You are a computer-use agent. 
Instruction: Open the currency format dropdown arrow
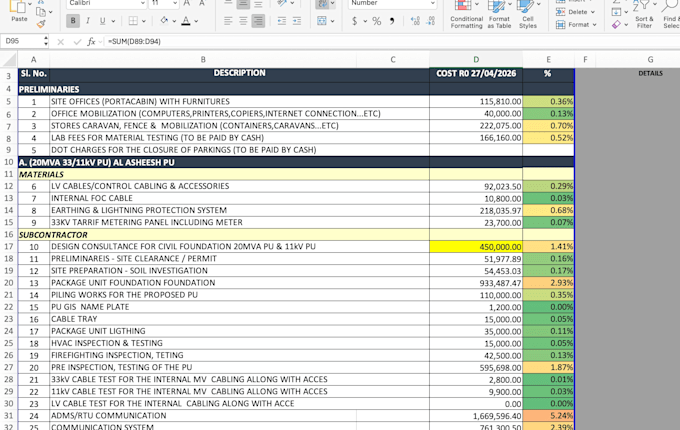(x=365, y=21)
